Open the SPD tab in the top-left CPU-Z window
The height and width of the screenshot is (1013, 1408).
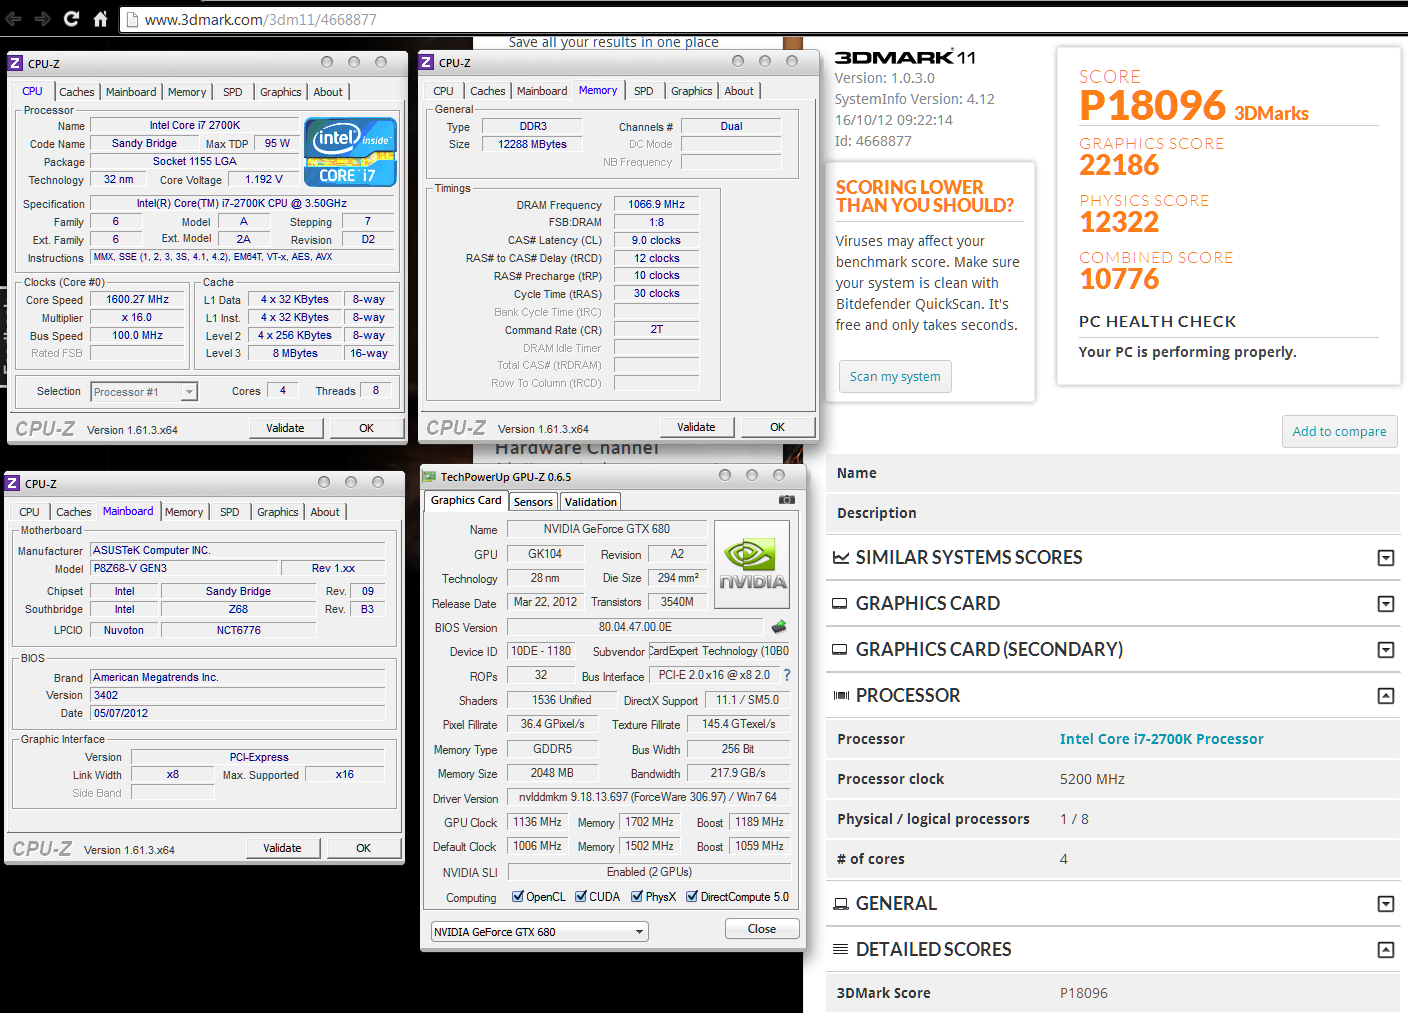[x=232, y=92]
